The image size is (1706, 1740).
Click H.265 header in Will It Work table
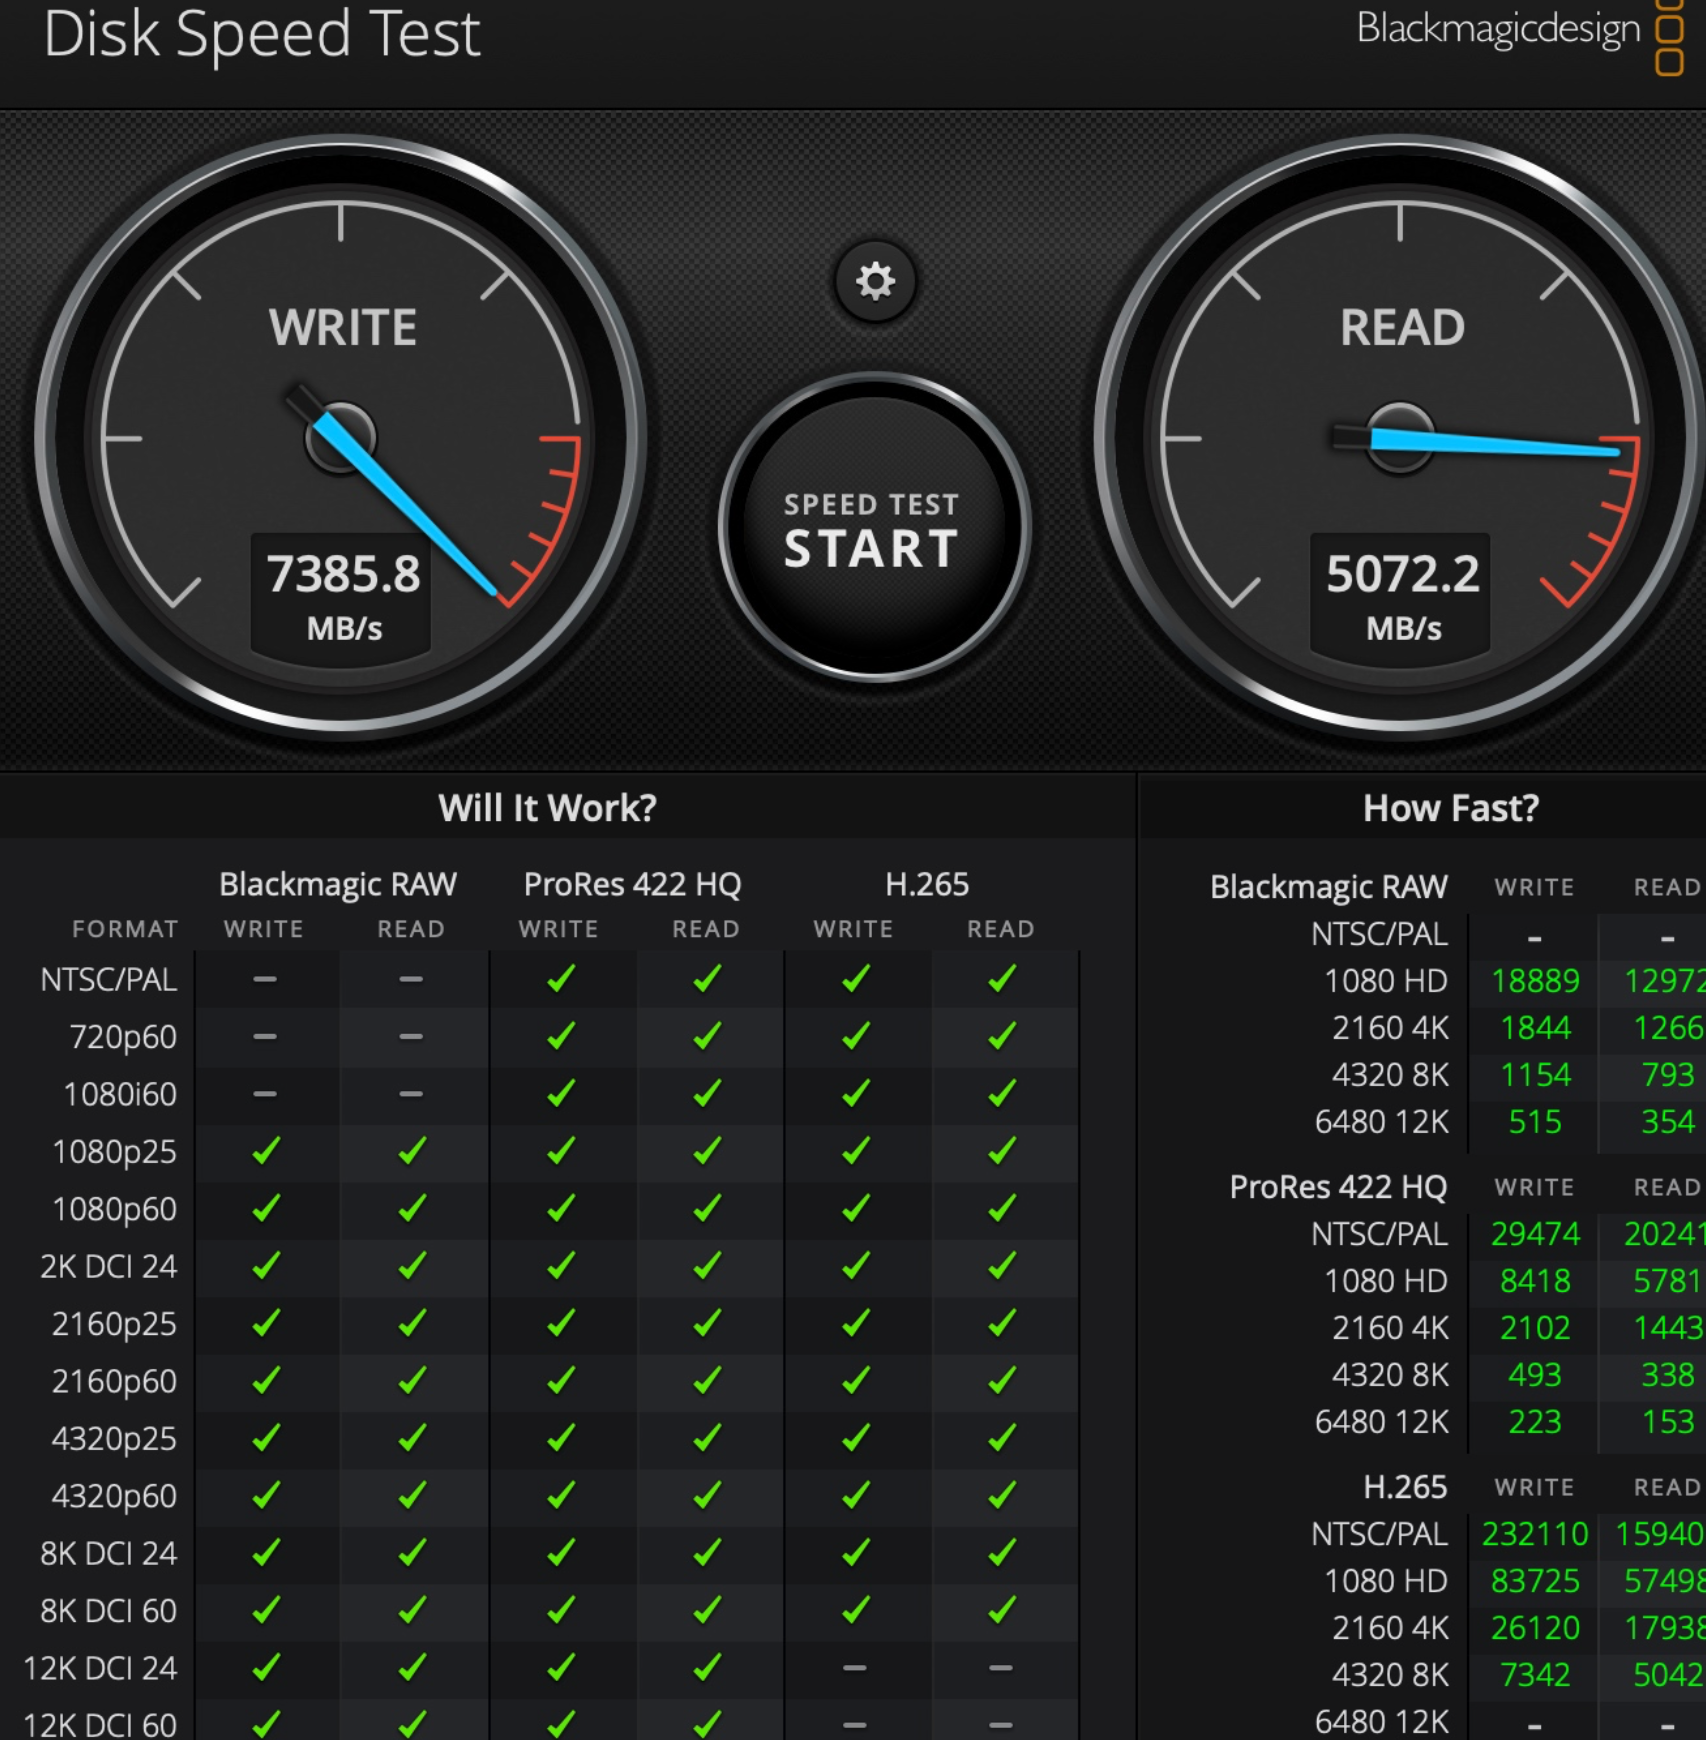[x=927, y=884]
